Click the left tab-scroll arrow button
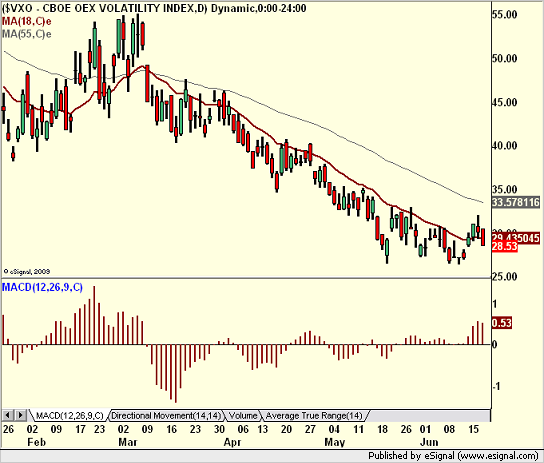Viewport: 544px width, 463px height. point(8,415)
